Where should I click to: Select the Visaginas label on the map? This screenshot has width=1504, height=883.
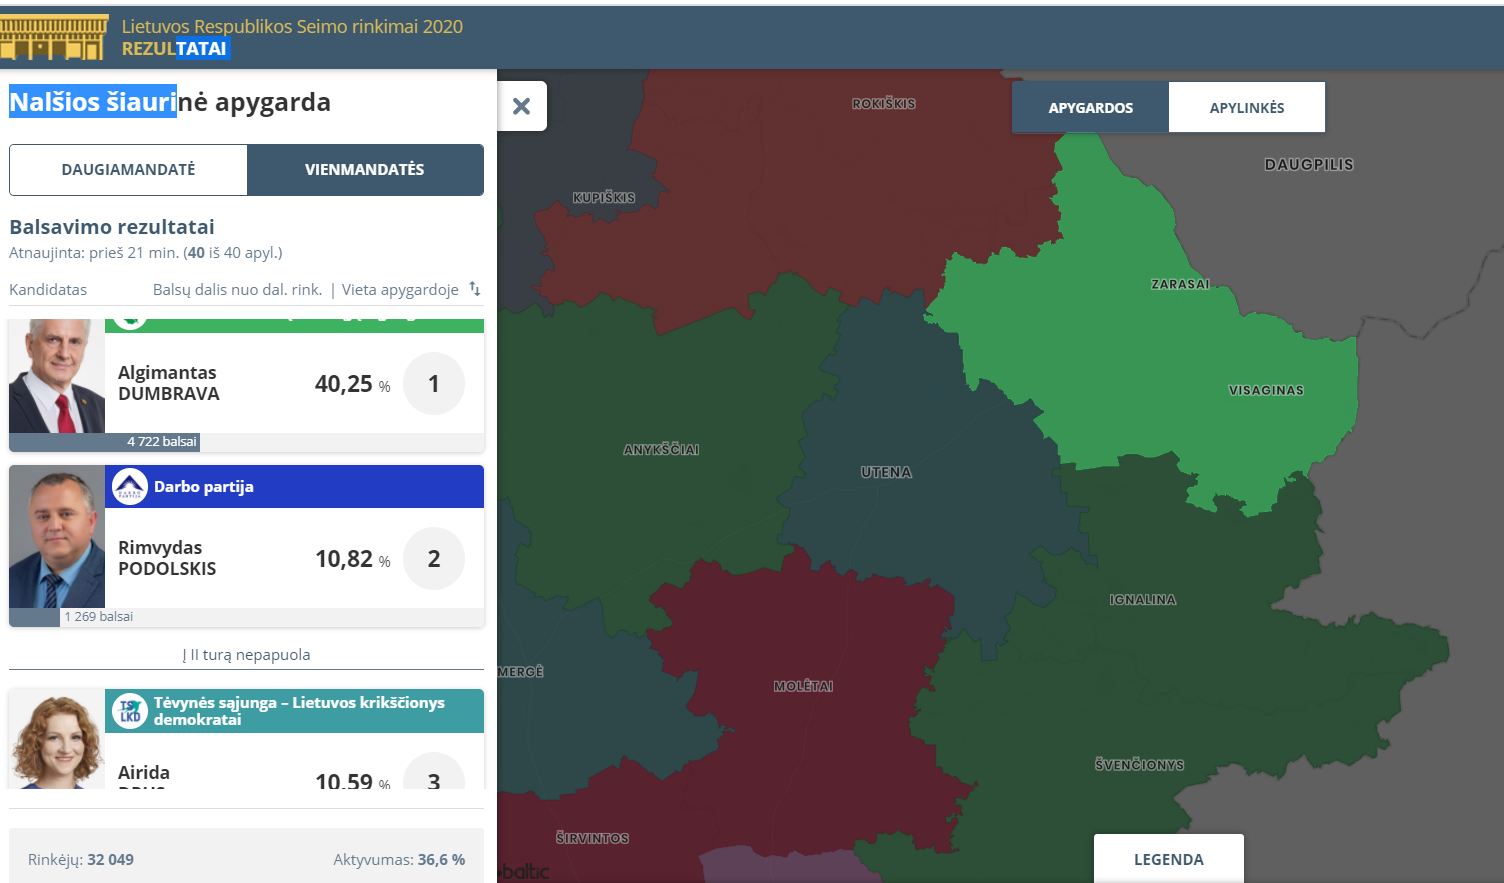tap(1266, 390)
